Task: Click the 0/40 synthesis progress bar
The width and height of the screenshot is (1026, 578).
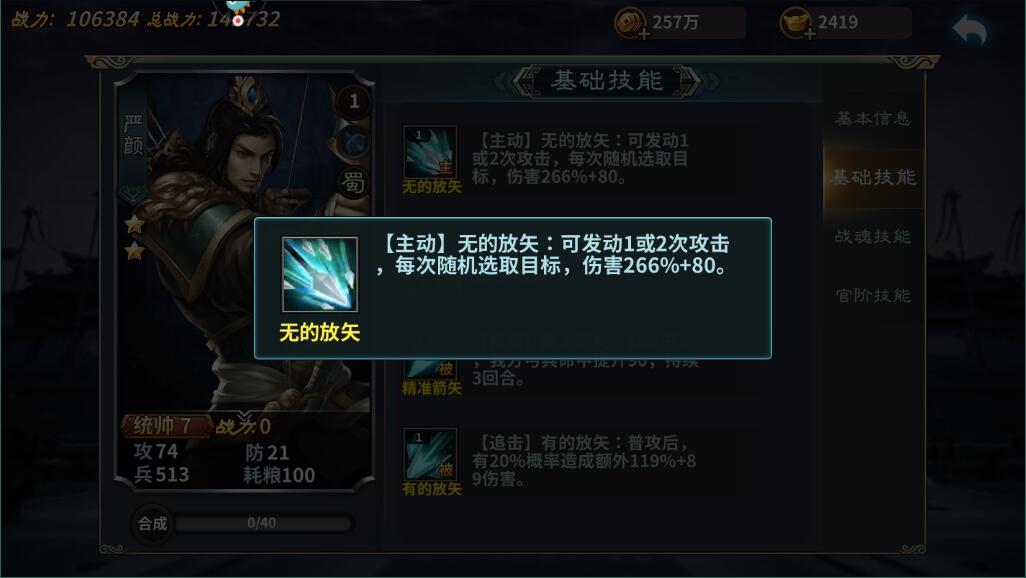Action: [262, 523]
